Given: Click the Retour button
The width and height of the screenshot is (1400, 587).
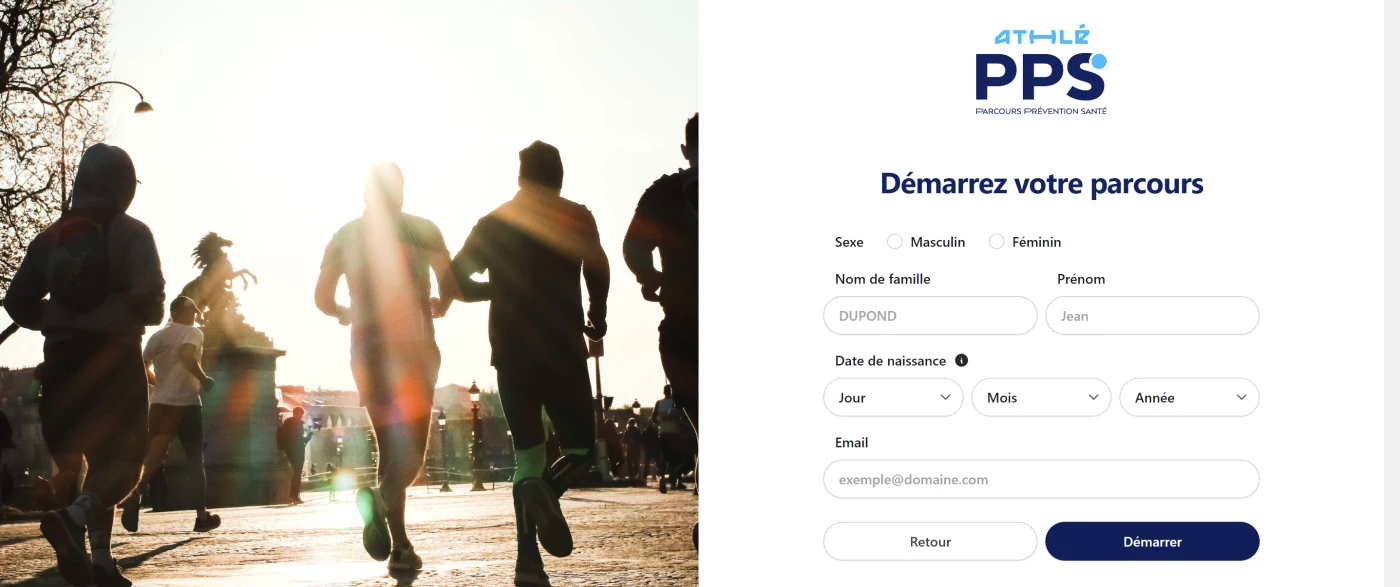Looking at the screenshot, I should click(x=930, y=542).
